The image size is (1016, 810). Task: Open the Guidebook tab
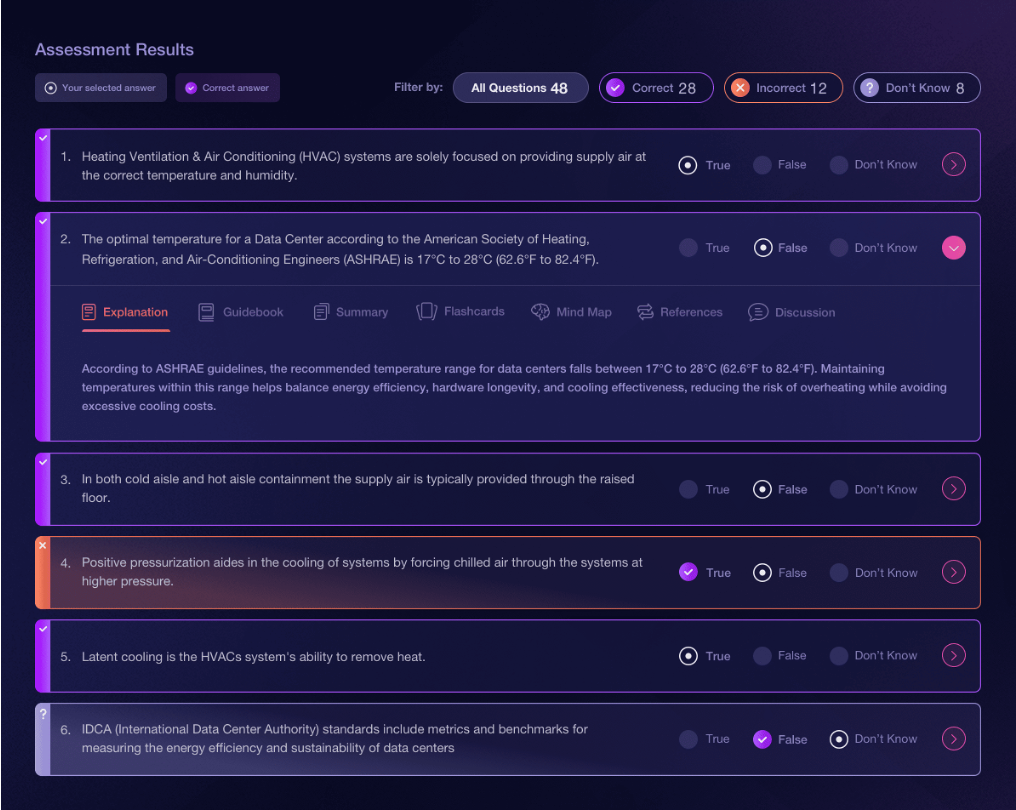pyautogui.click(x=241, y=312)
